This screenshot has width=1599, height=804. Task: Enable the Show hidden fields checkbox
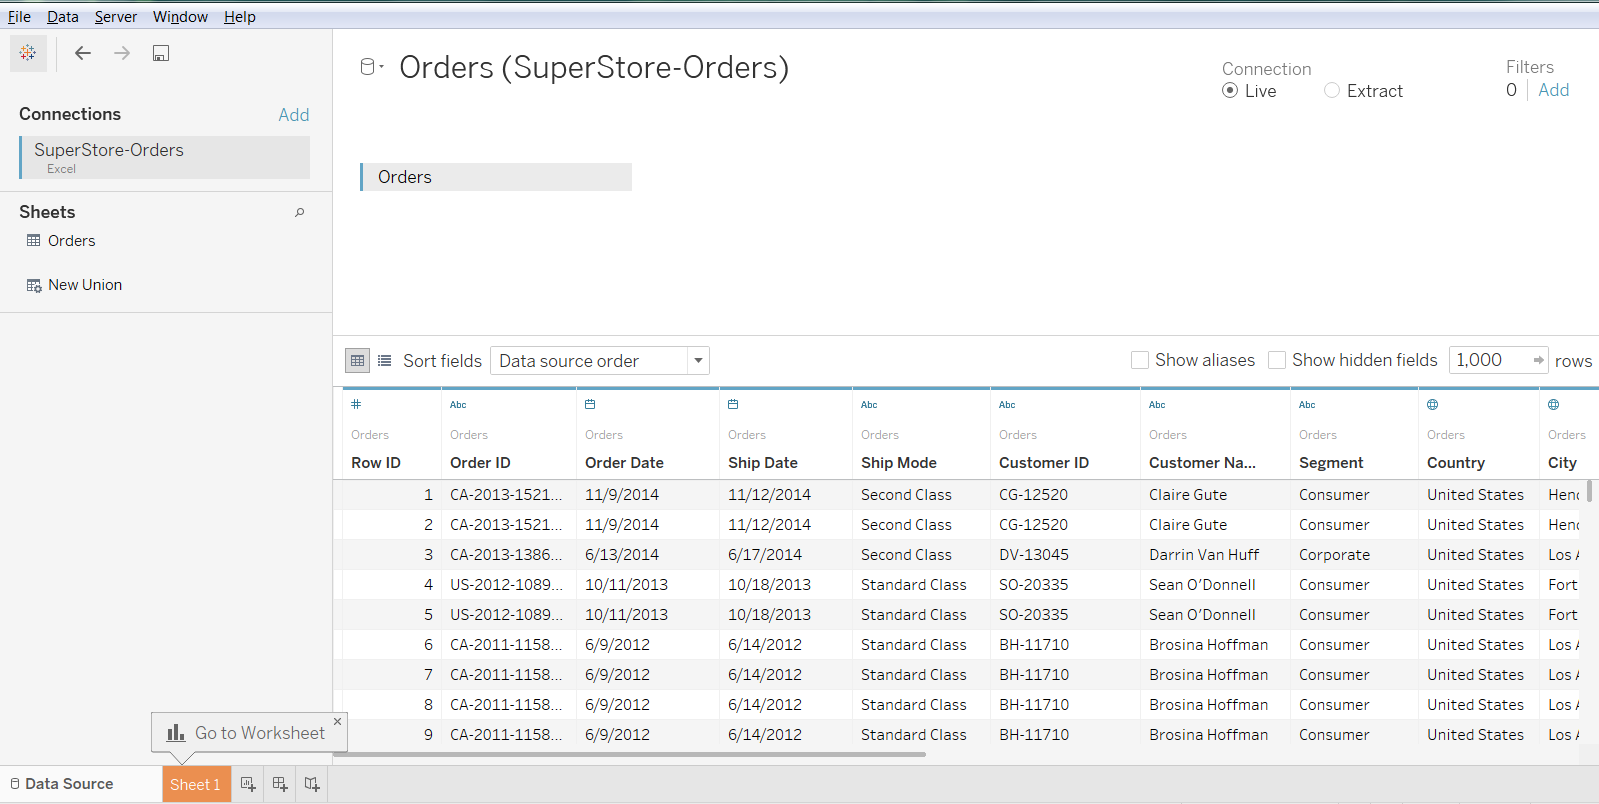pyautogui.click(x=1277, y=360)
